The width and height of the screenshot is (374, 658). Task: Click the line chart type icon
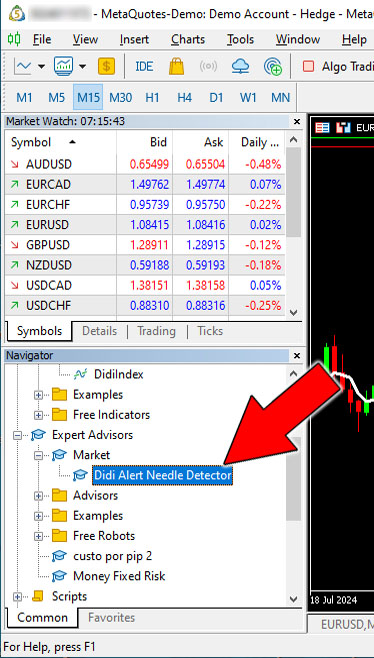pos(23,66)
